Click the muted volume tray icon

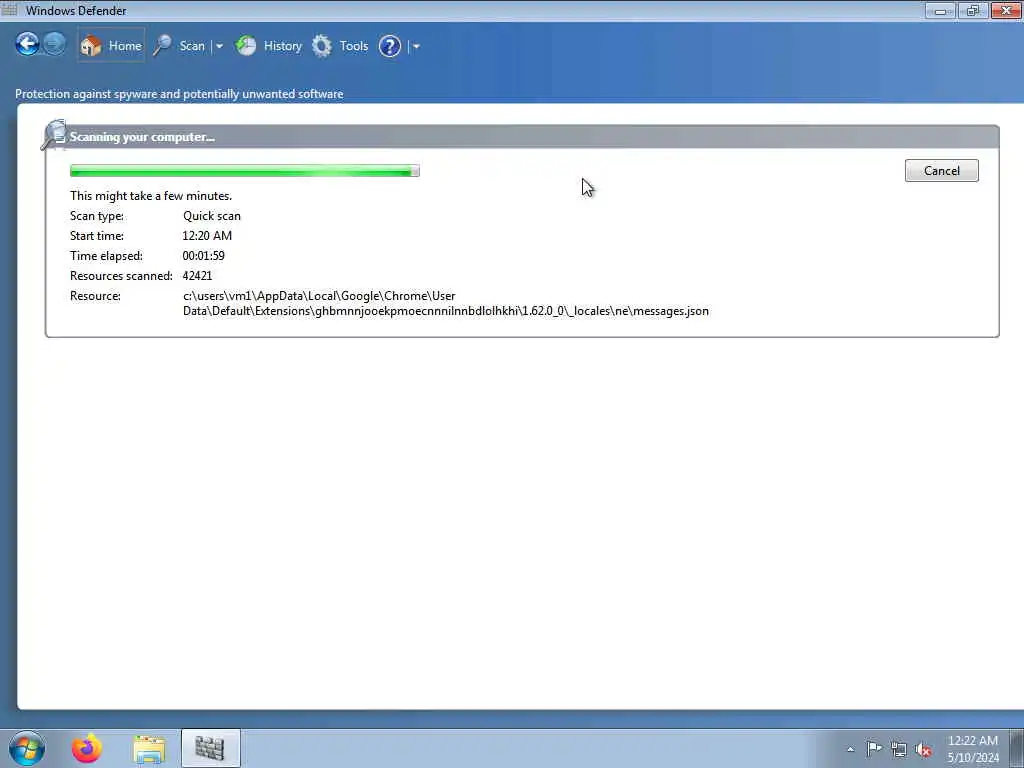pyautogui.click(x=923, y=750)
